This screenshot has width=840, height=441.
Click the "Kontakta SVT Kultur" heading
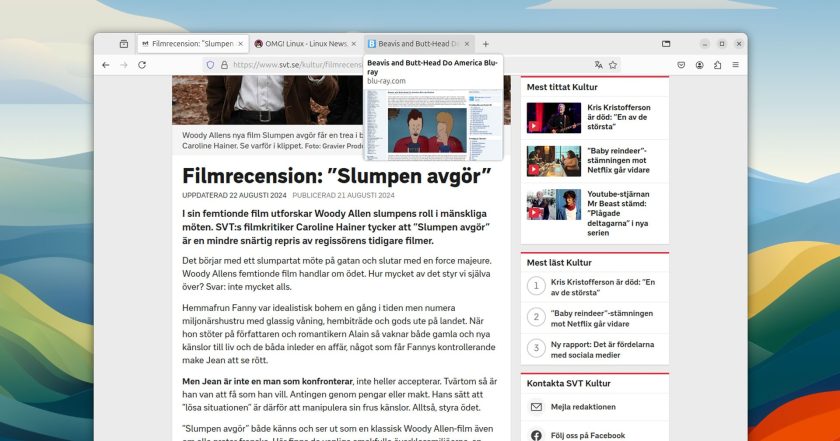(568, 383)
